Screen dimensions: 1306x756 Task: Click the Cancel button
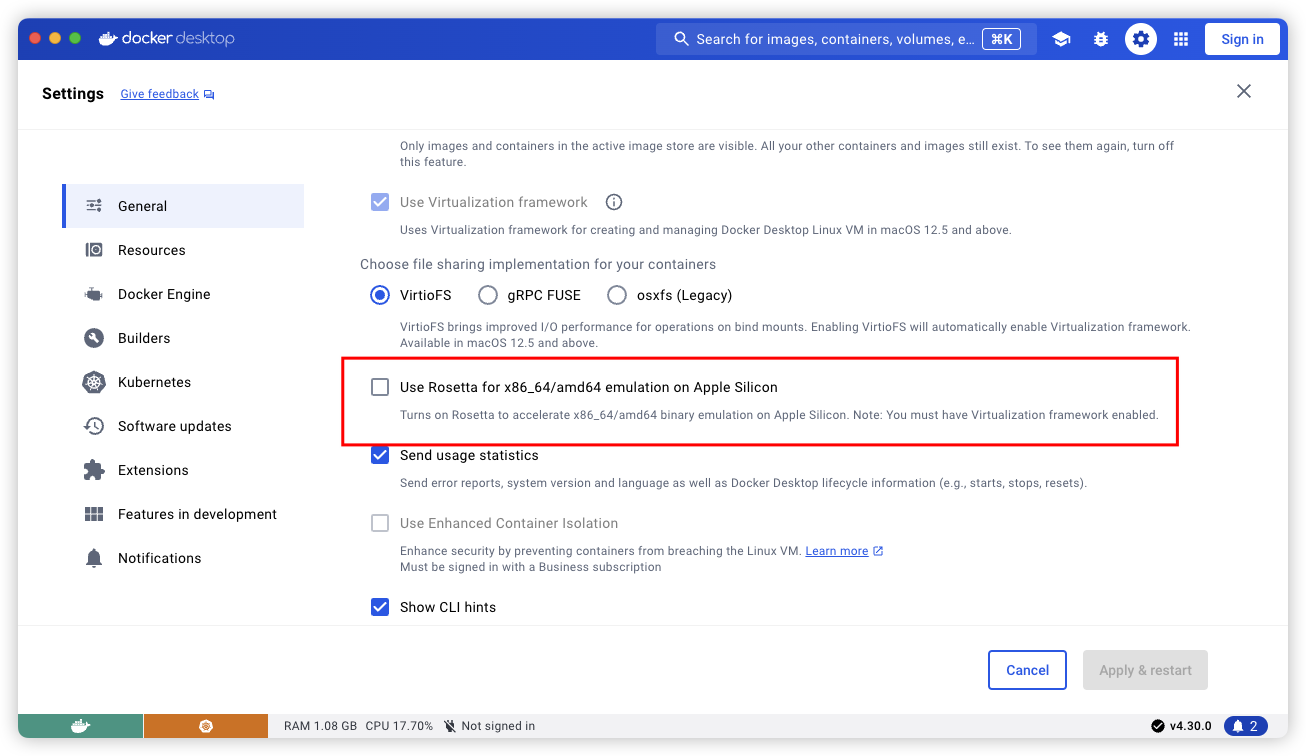tap(1027, 670)
